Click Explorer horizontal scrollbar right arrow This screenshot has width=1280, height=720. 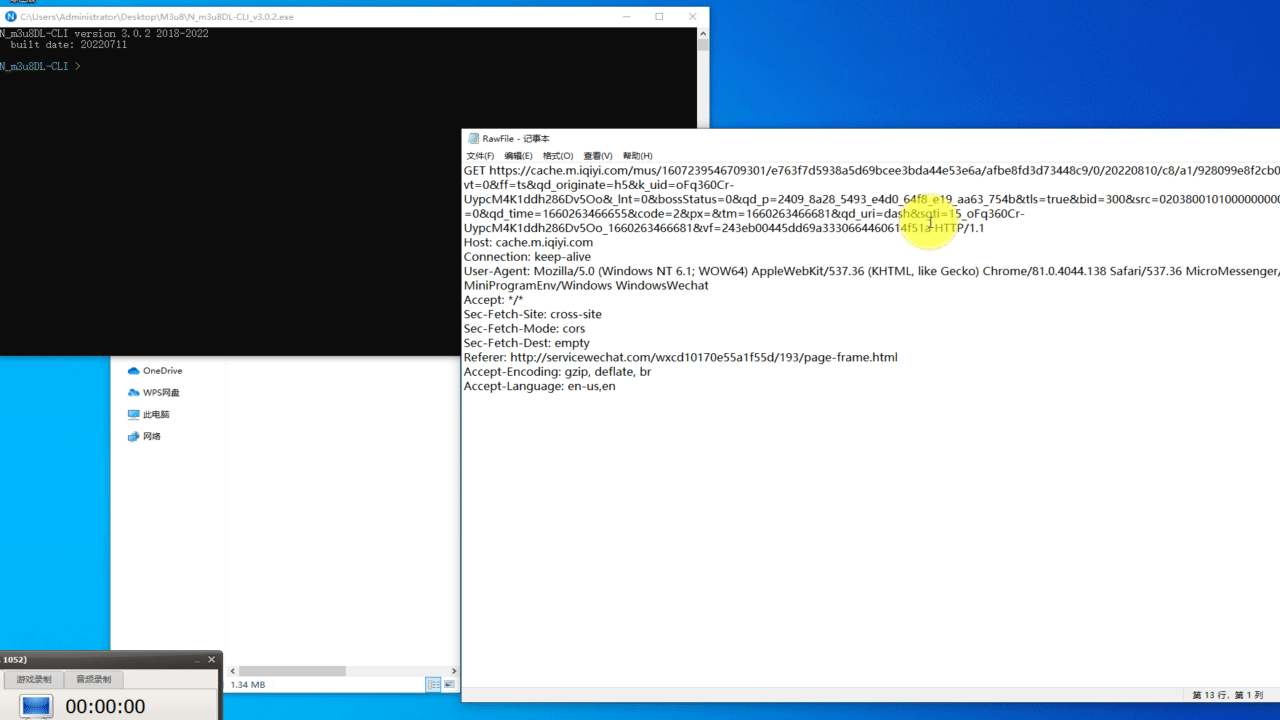pyautogui.click(x=454, y=671)
